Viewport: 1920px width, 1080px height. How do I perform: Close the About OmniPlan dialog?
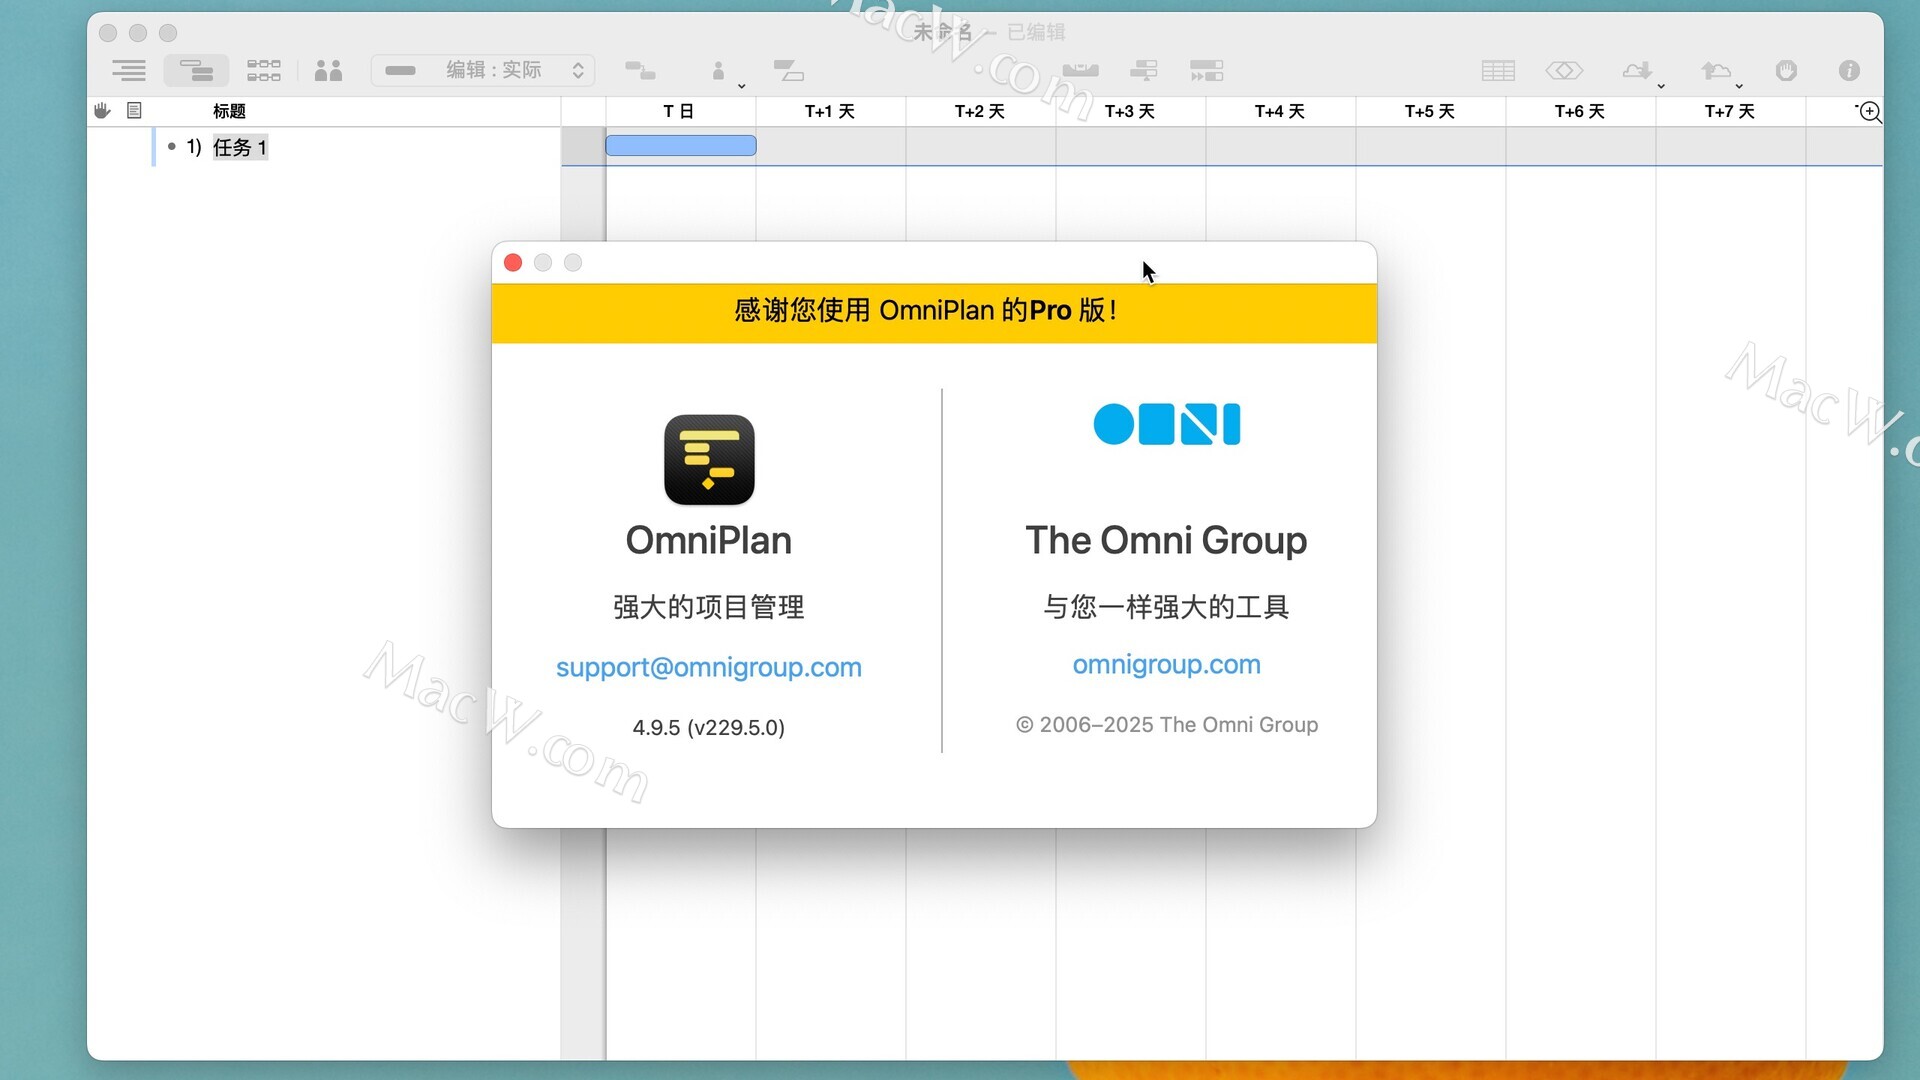[x=513, y=263]
